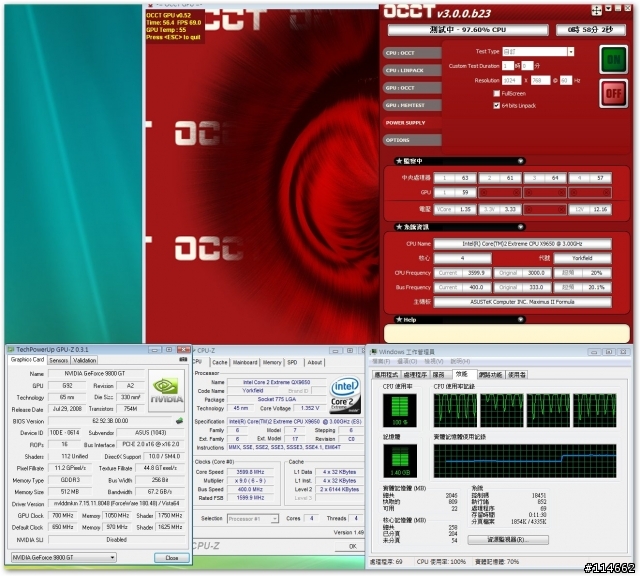
Task: Open the Test Type dropdown in OCCT
Action: 571,51
